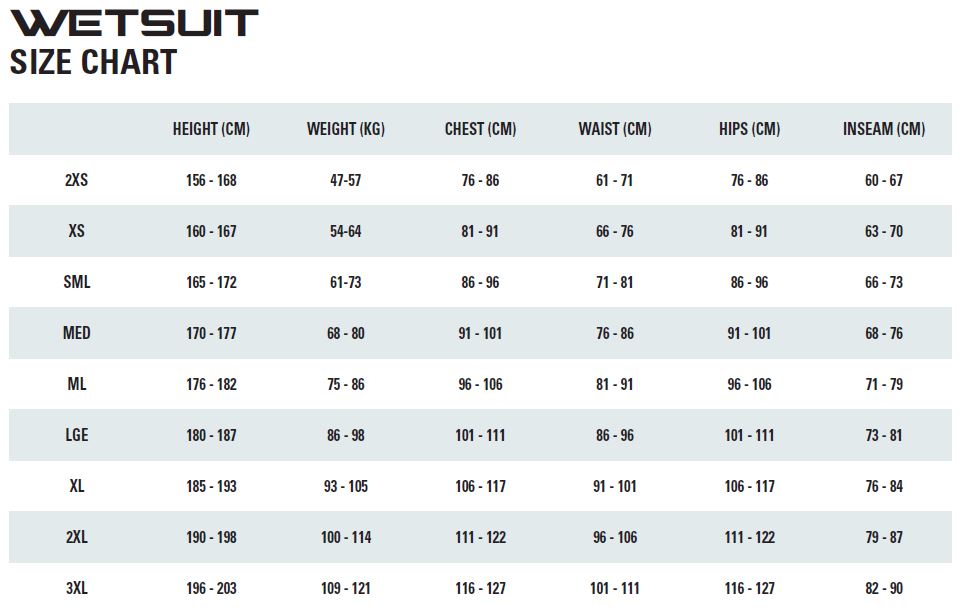Click the SIZE CHART heading
This screenshot has height=614, width=961.
pyautogui.click(x=93, y=63)
